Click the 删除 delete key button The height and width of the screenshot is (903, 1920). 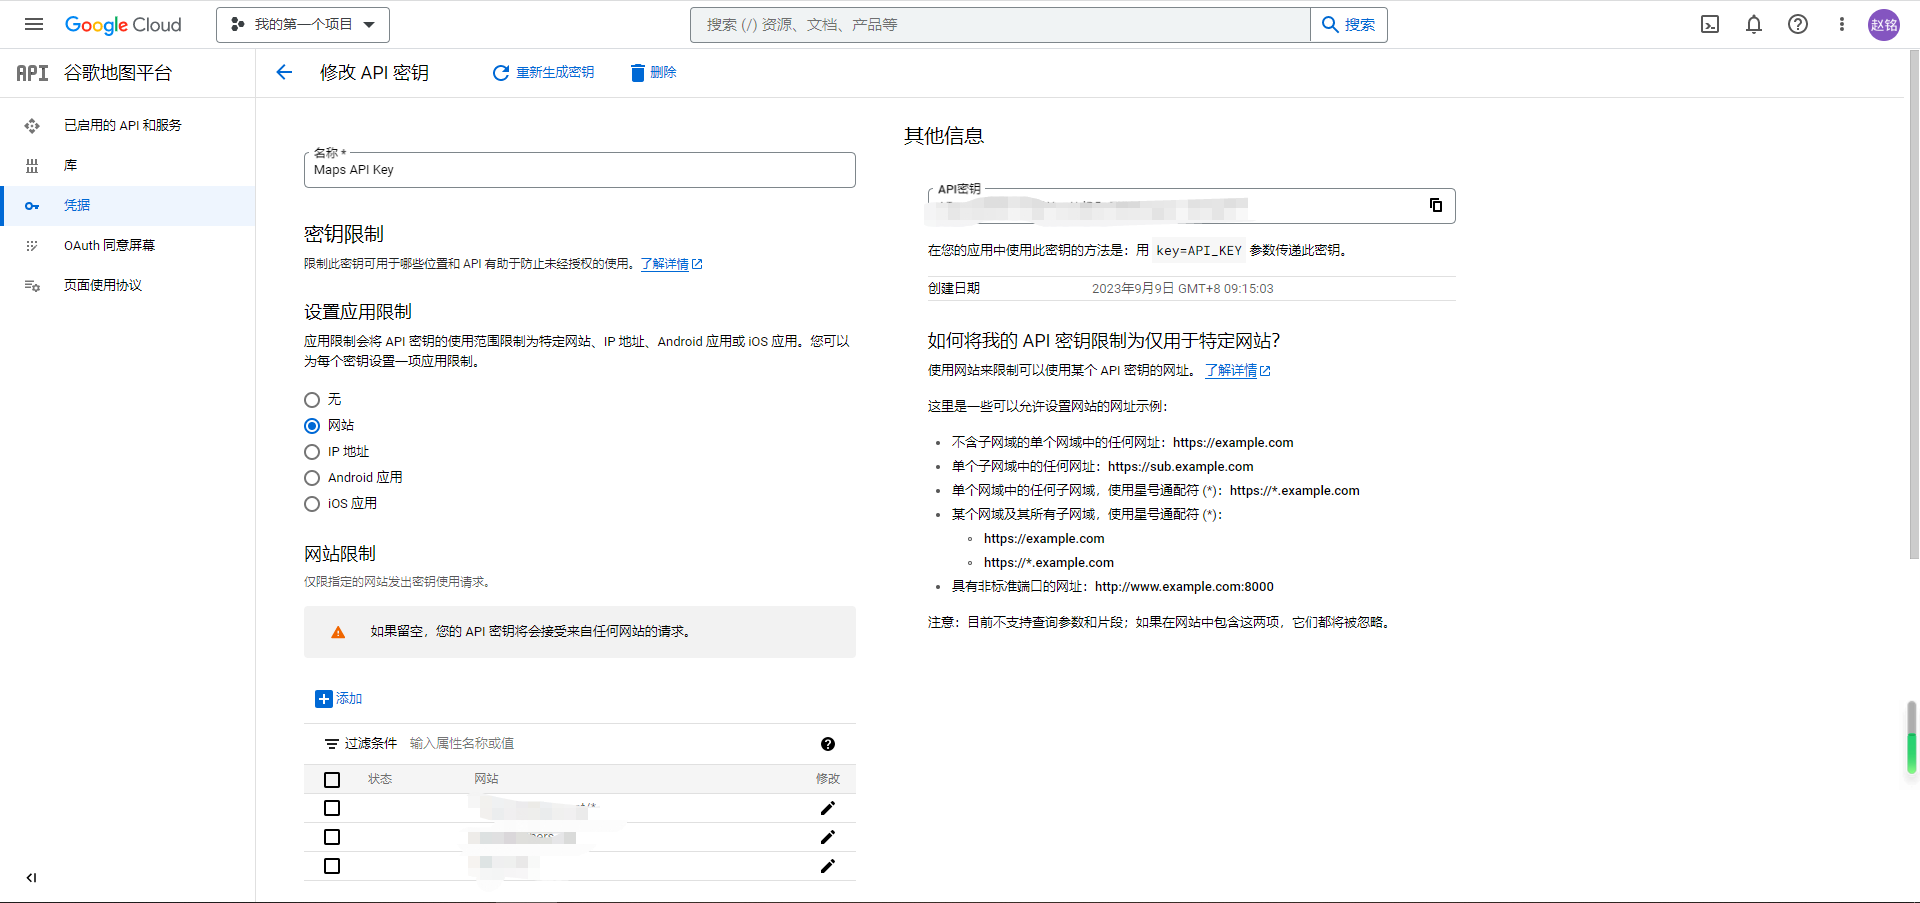pos(653,72)
